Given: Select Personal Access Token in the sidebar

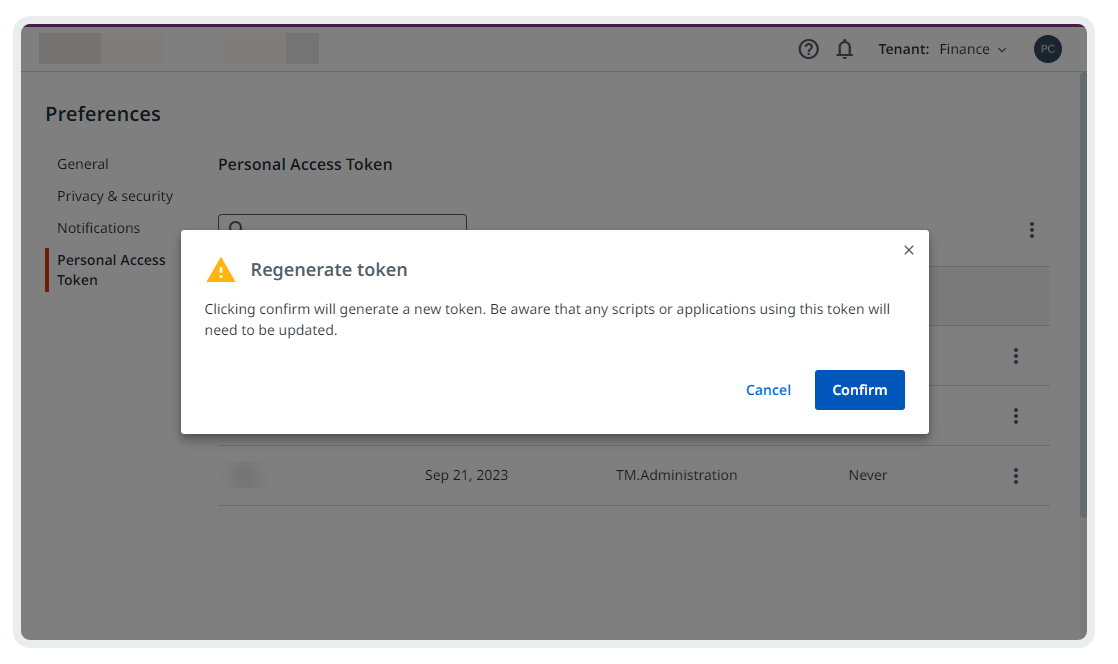Looking at the screenshot, I should pos(111,270).
